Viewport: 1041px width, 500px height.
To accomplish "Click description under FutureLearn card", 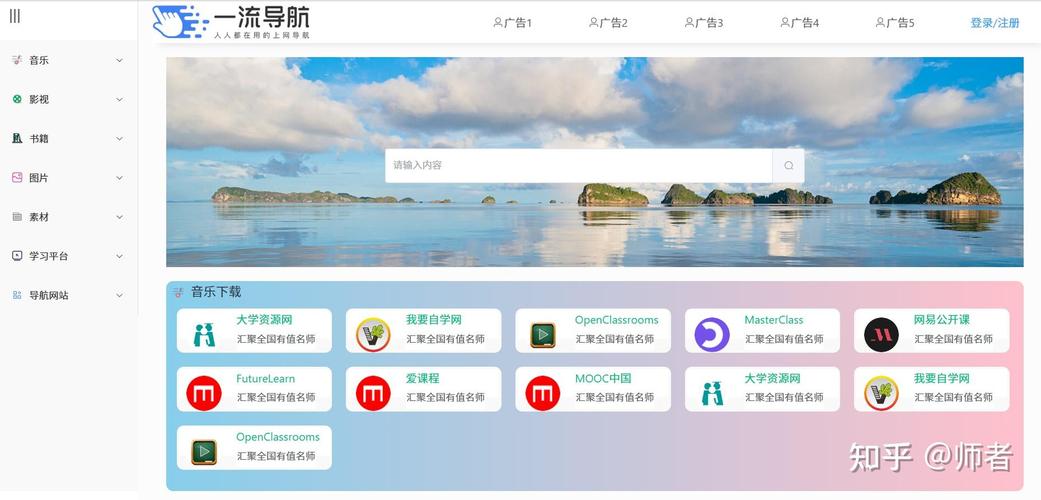I will pos(276,397).
